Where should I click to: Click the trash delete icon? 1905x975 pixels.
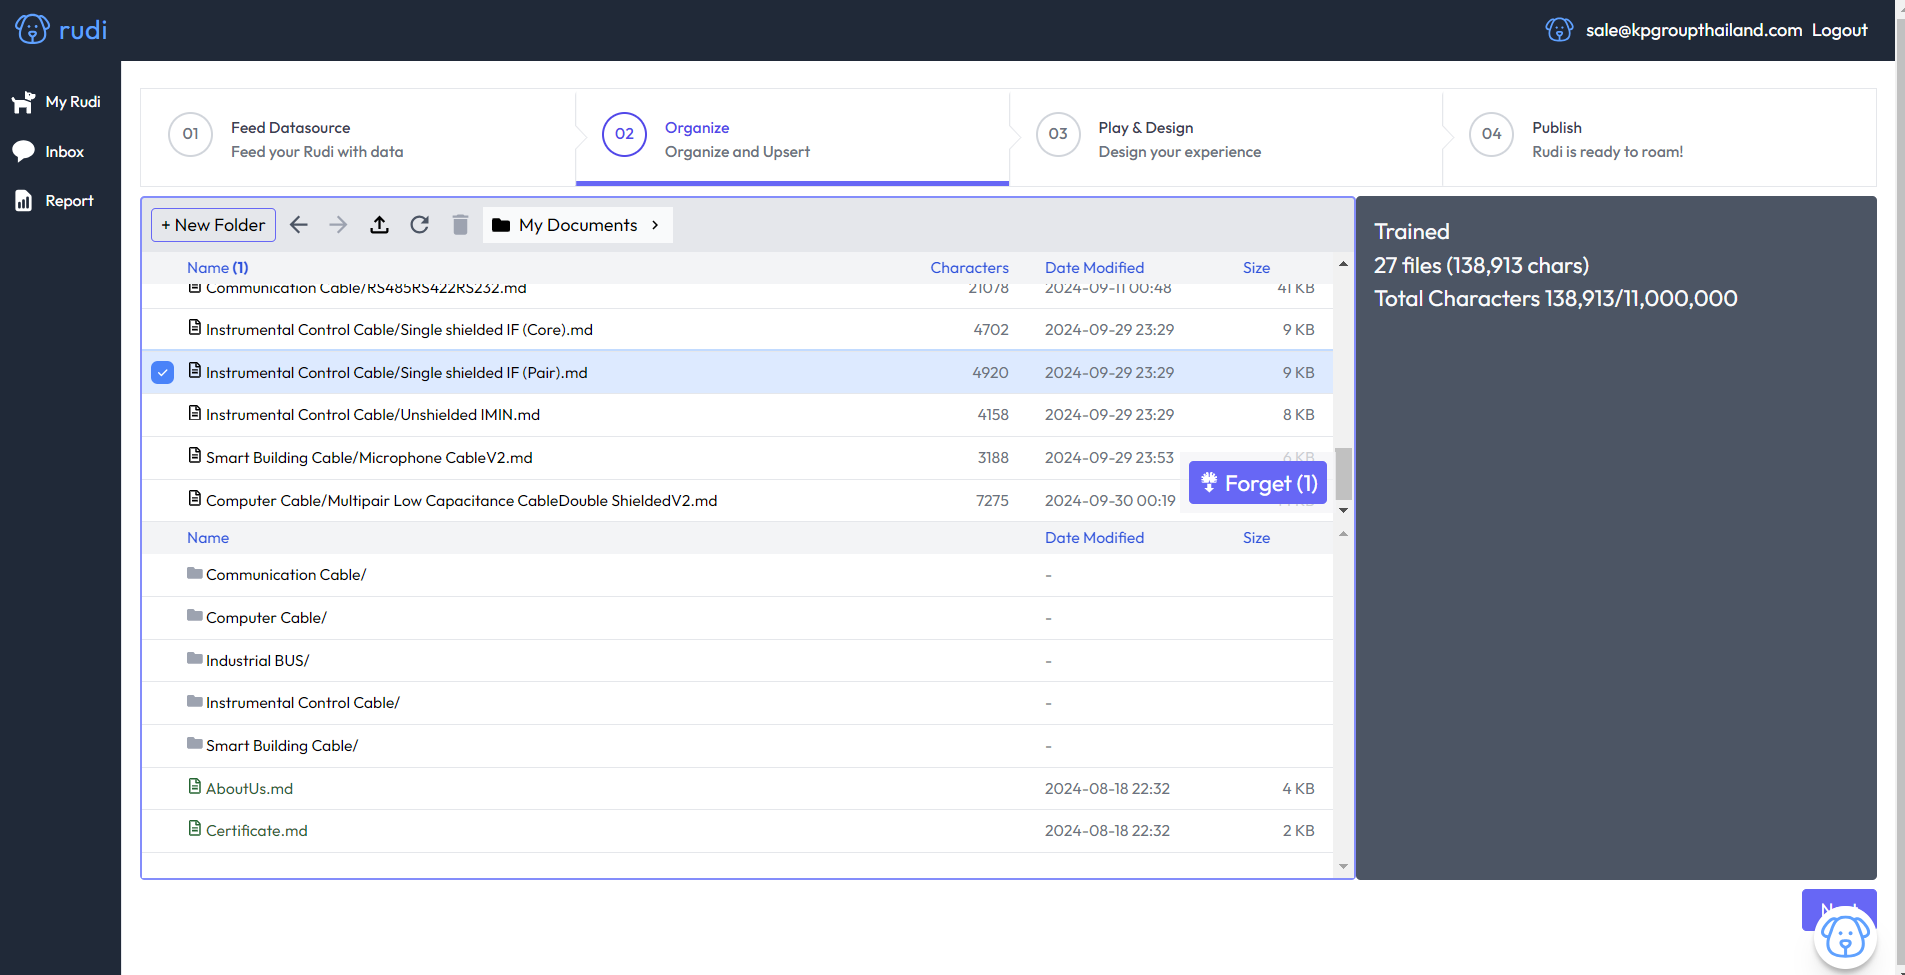(x=460, y=225)
